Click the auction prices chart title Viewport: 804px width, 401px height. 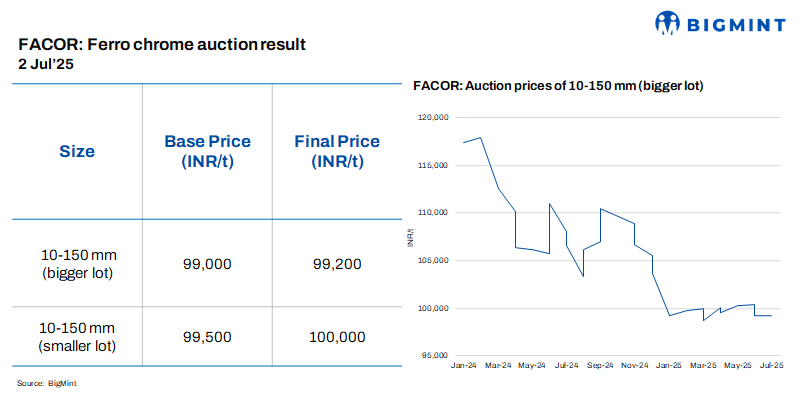coord(559,86)
